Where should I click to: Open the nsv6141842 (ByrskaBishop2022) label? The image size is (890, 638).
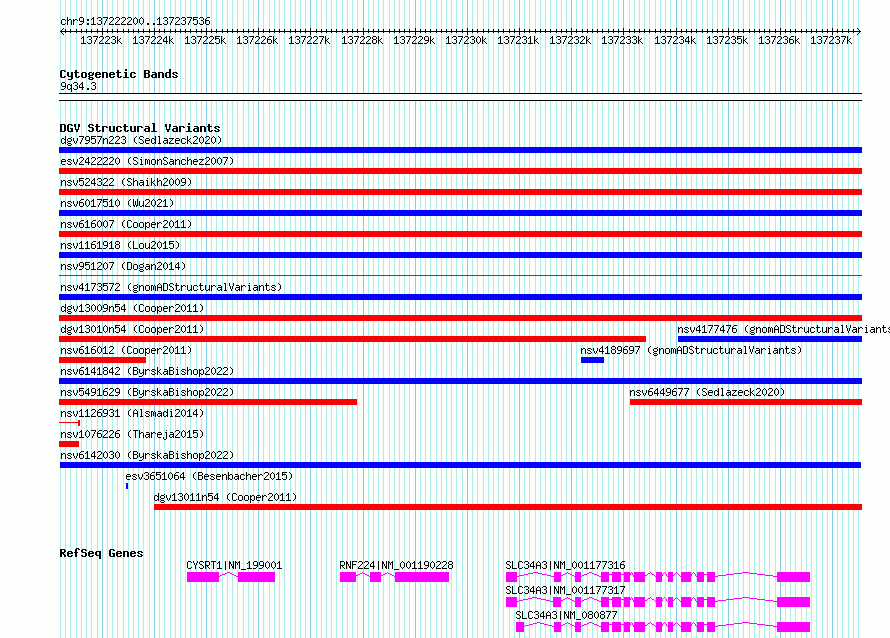pos(147,371)
